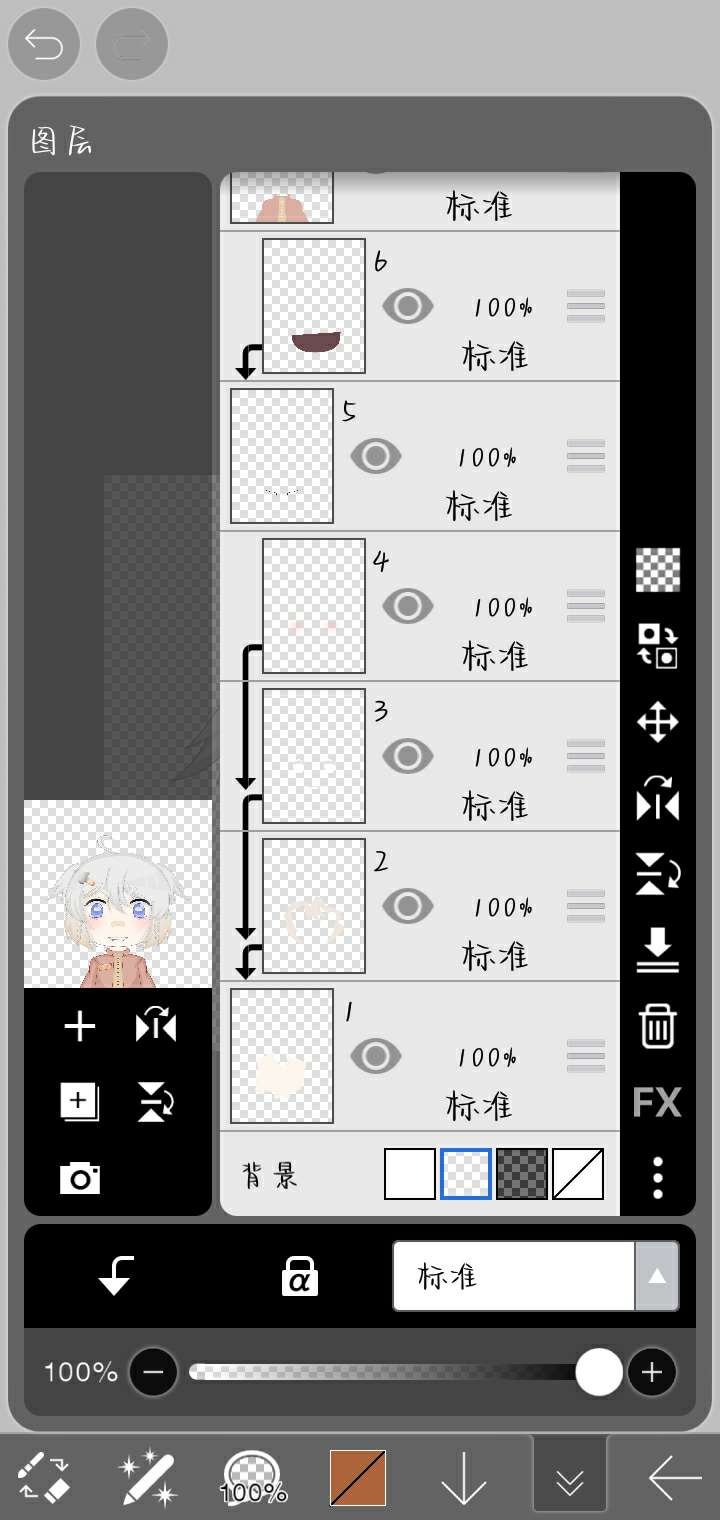Open the 标准 blend mode dropdown
The width and height of the screenshot is (720, 1520).
[x=536, y=1276]
